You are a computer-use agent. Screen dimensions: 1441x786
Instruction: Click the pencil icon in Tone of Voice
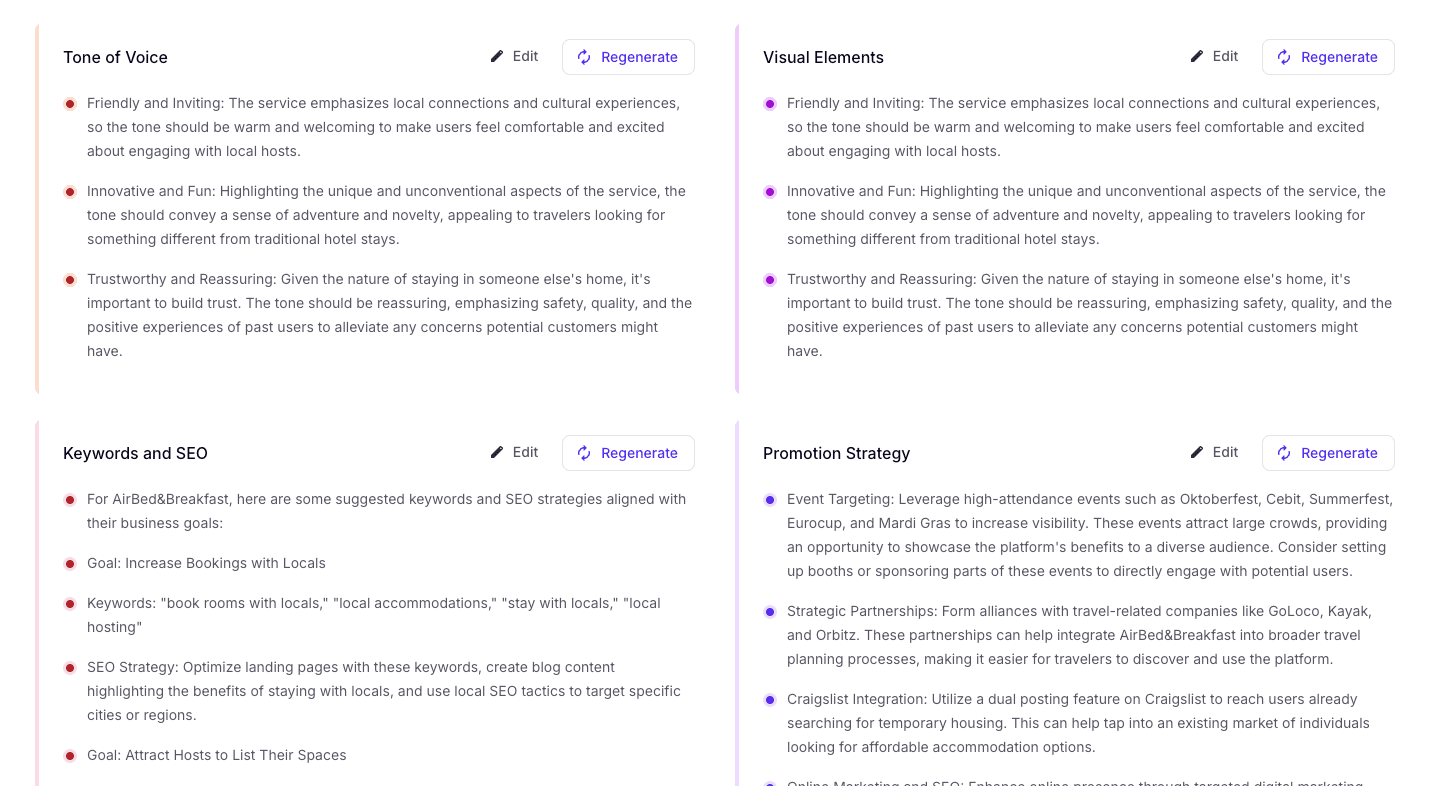[x=497, y=57]
